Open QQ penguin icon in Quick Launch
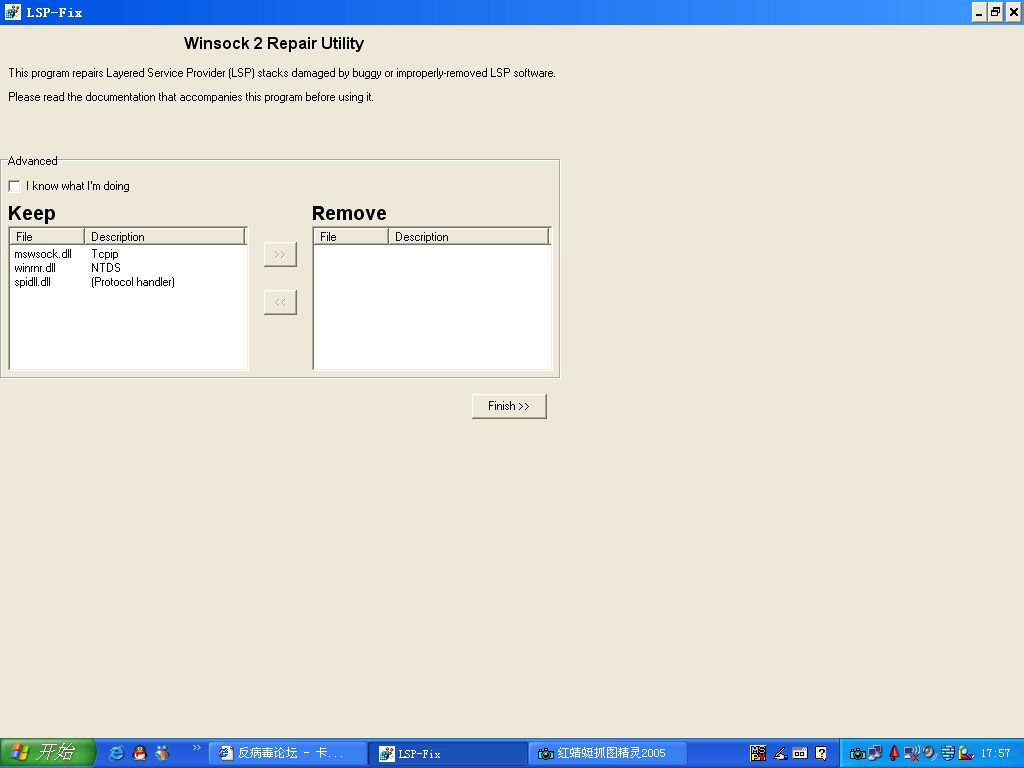This screenshot has width=1024, height=768. click(139, 753)
